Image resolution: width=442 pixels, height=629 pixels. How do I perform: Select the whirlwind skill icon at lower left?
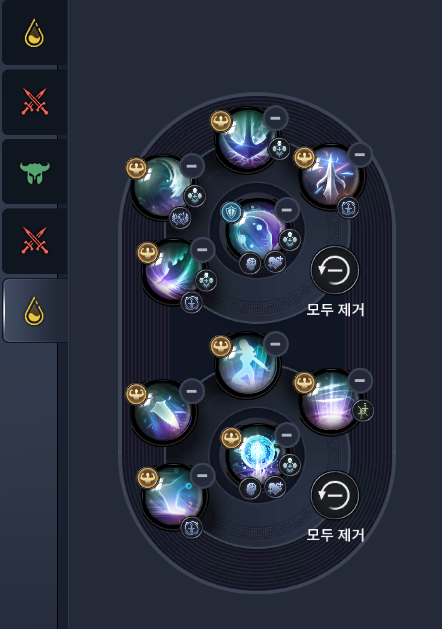[175, 497]
